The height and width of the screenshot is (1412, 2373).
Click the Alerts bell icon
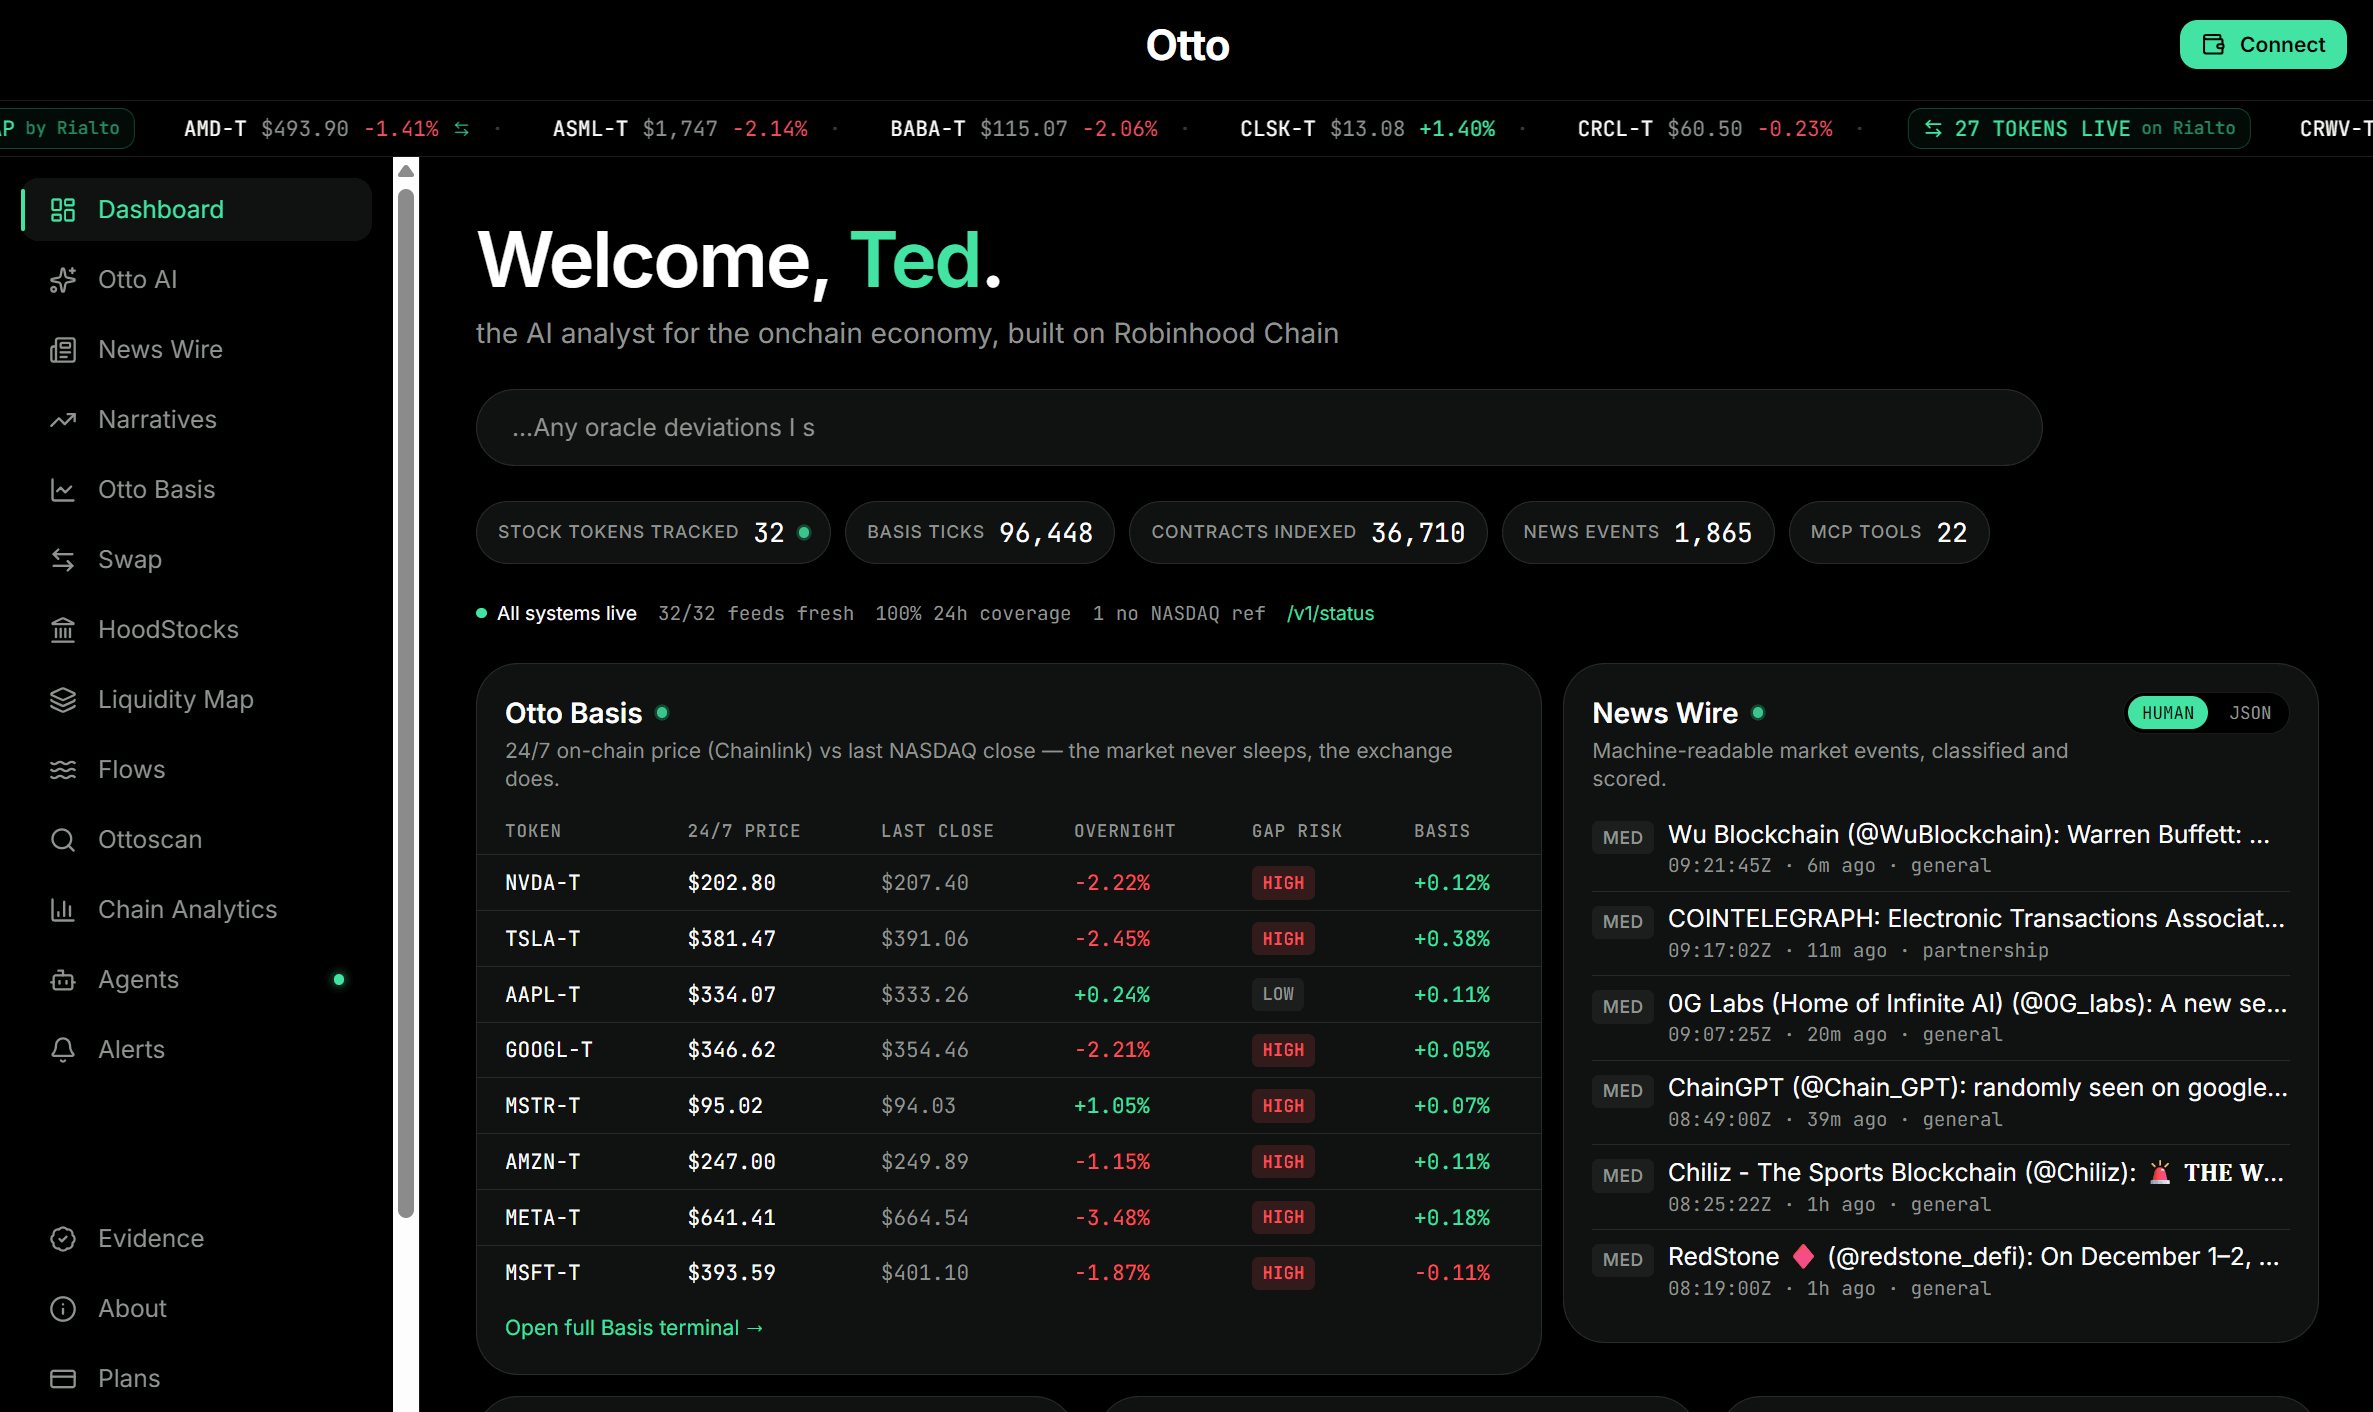63,1050
